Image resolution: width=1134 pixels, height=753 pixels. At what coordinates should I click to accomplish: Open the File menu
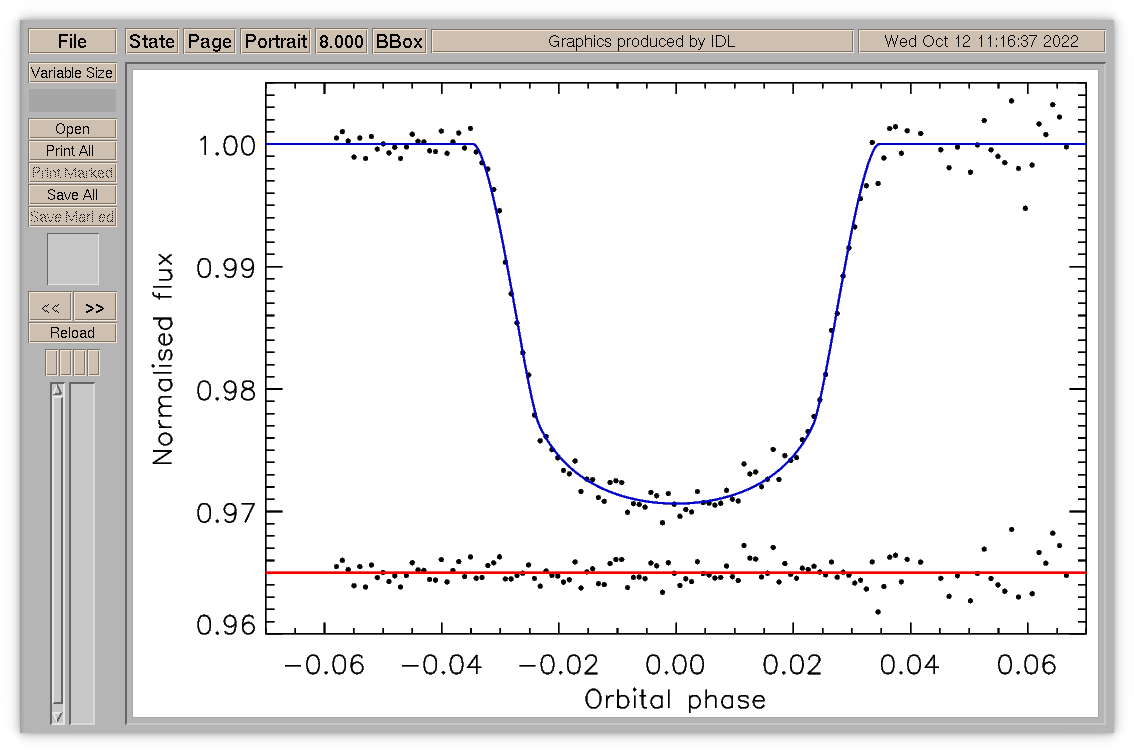point(72,41)
